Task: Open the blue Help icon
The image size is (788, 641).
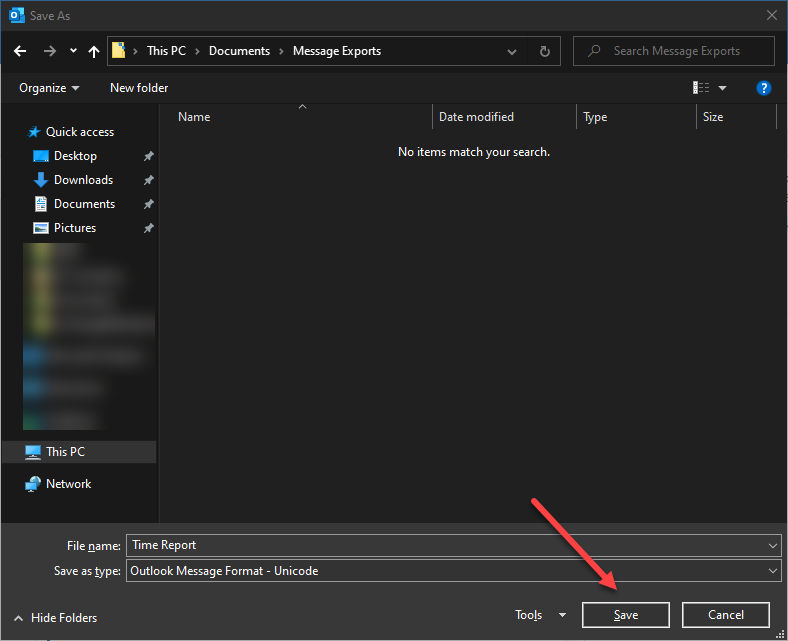Action: (x=763, y=88)
